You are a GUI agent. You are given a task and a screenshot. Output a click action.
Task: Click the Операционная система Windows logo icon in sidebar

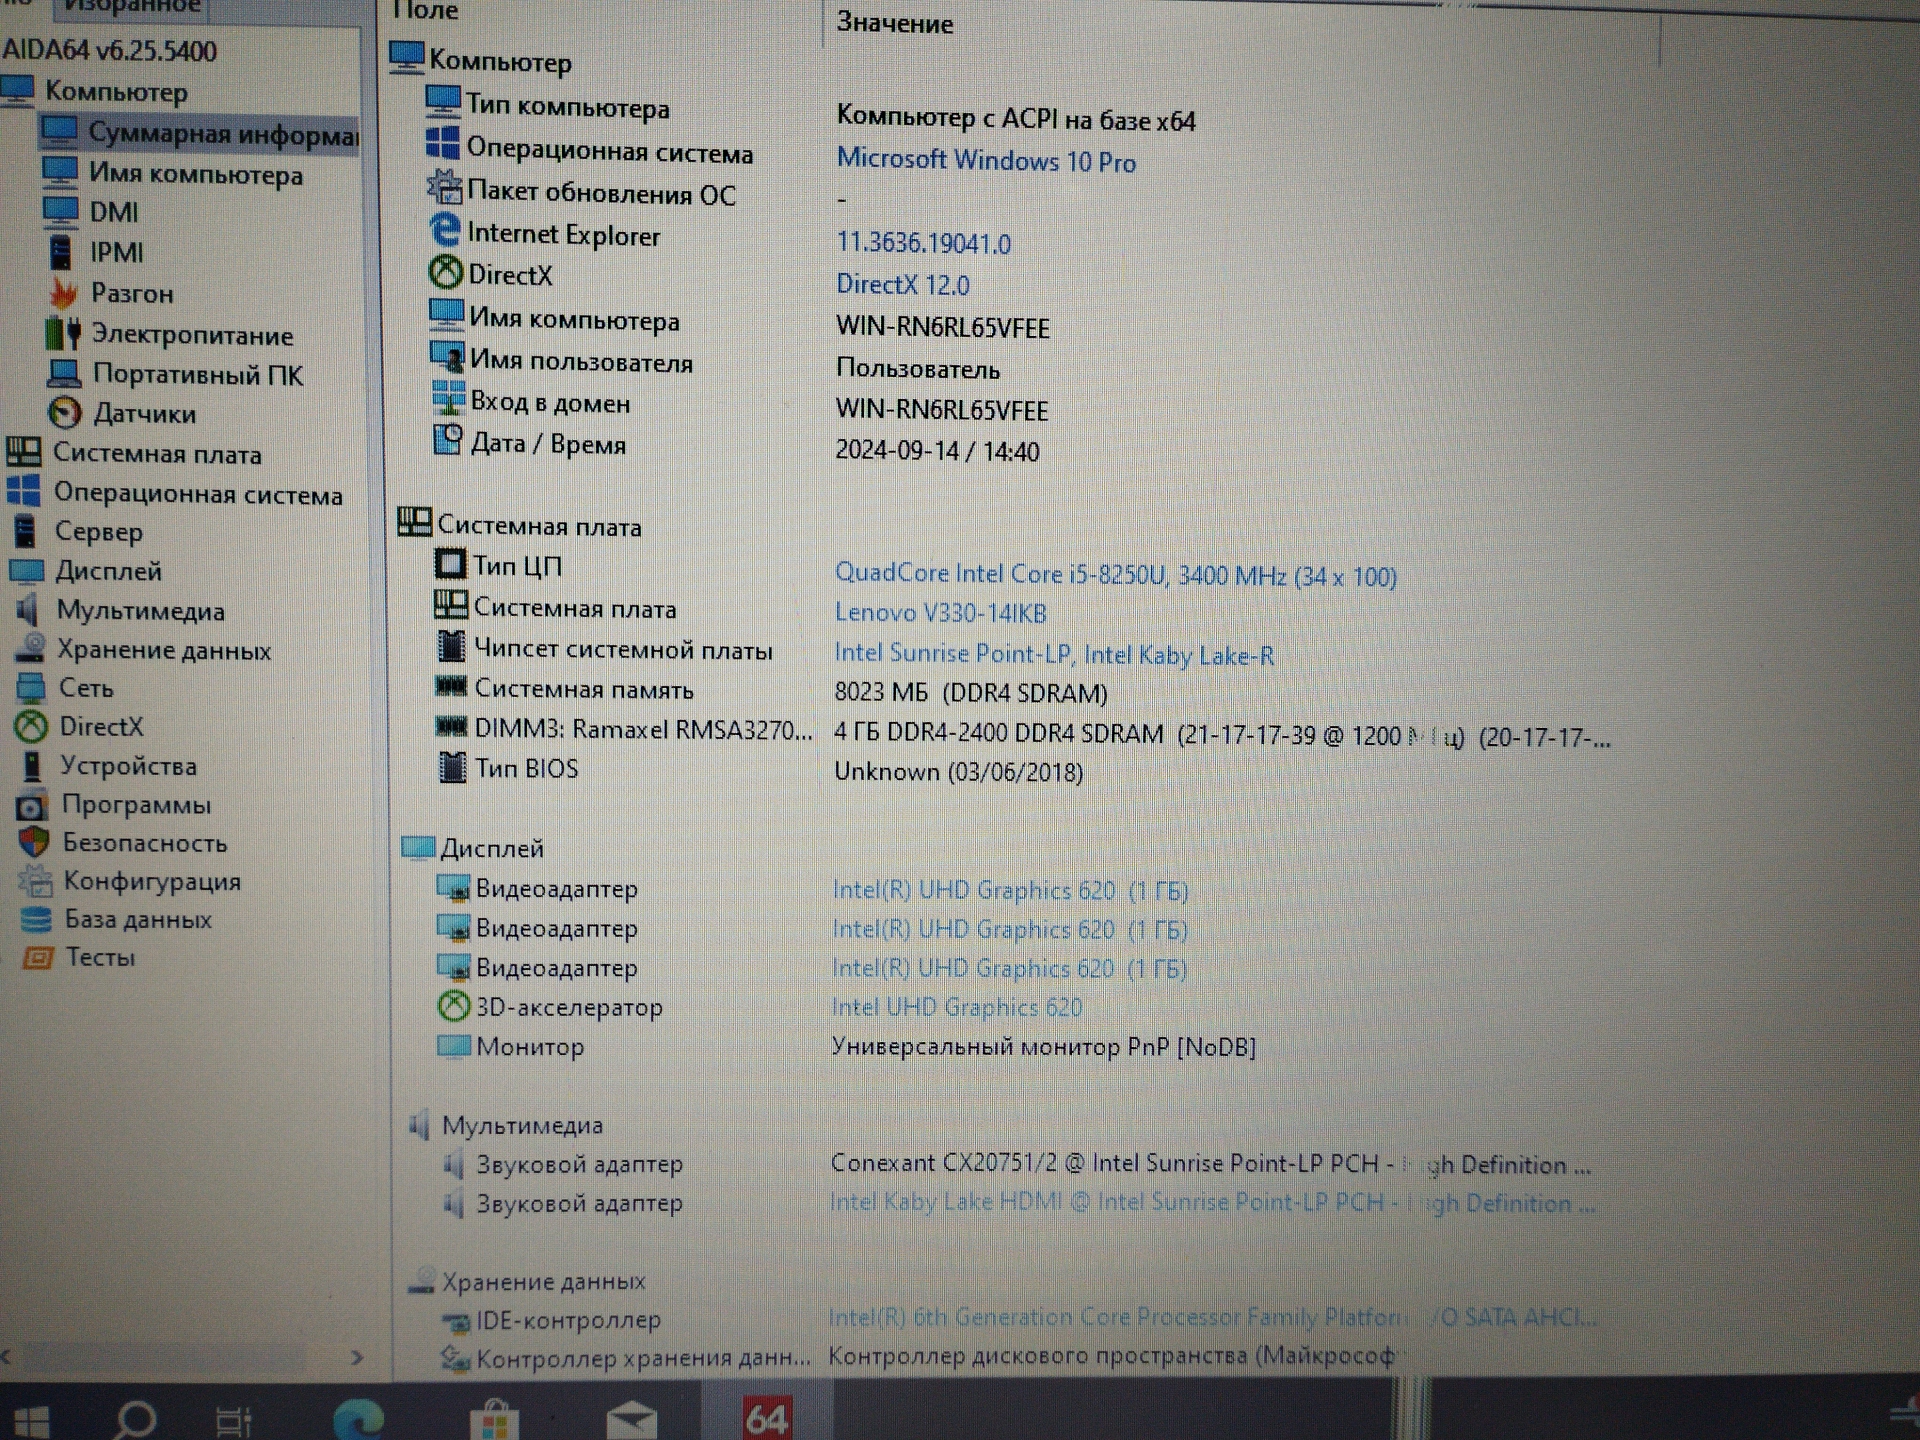[23, 491]
